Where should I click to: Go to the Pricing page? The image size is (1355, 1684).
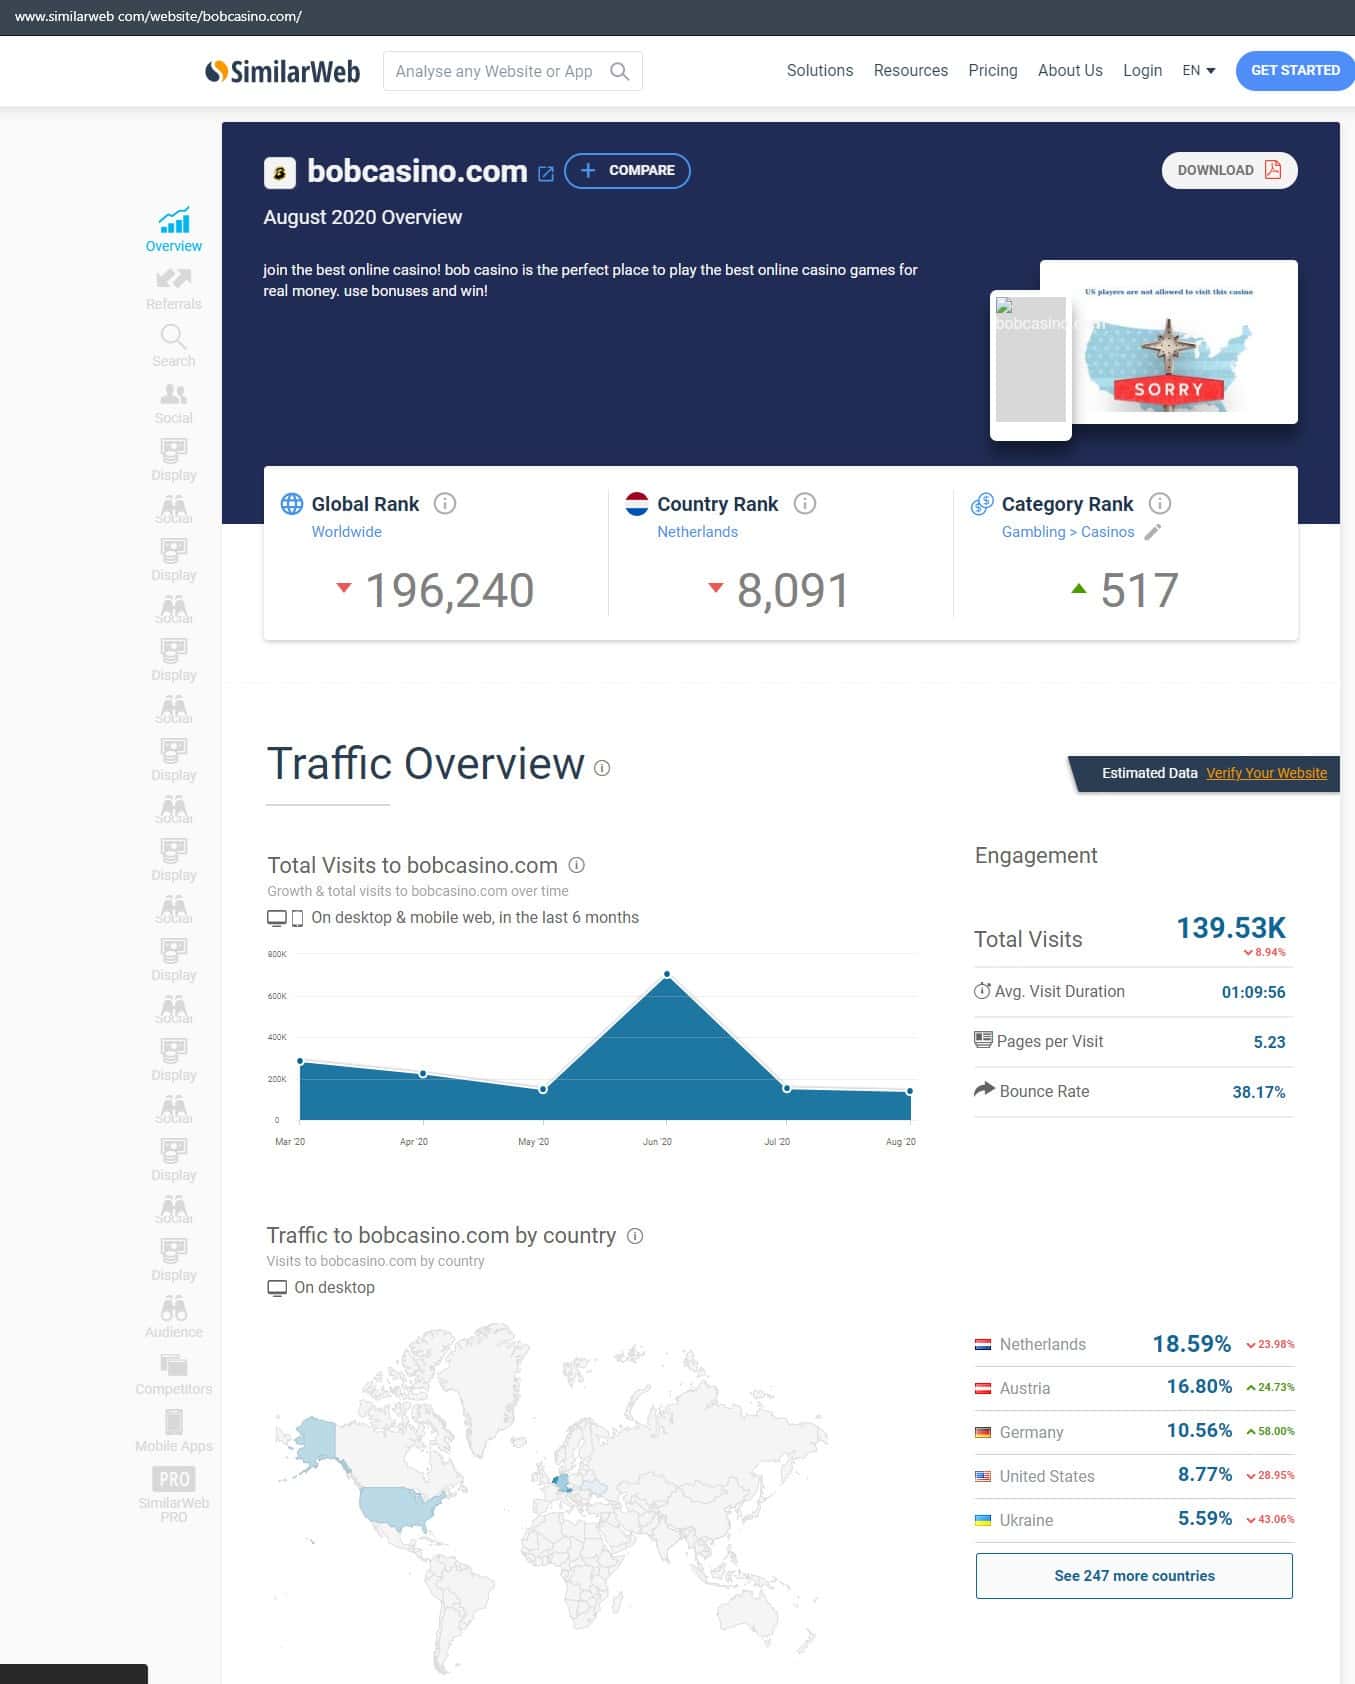(x=993, y=70)
